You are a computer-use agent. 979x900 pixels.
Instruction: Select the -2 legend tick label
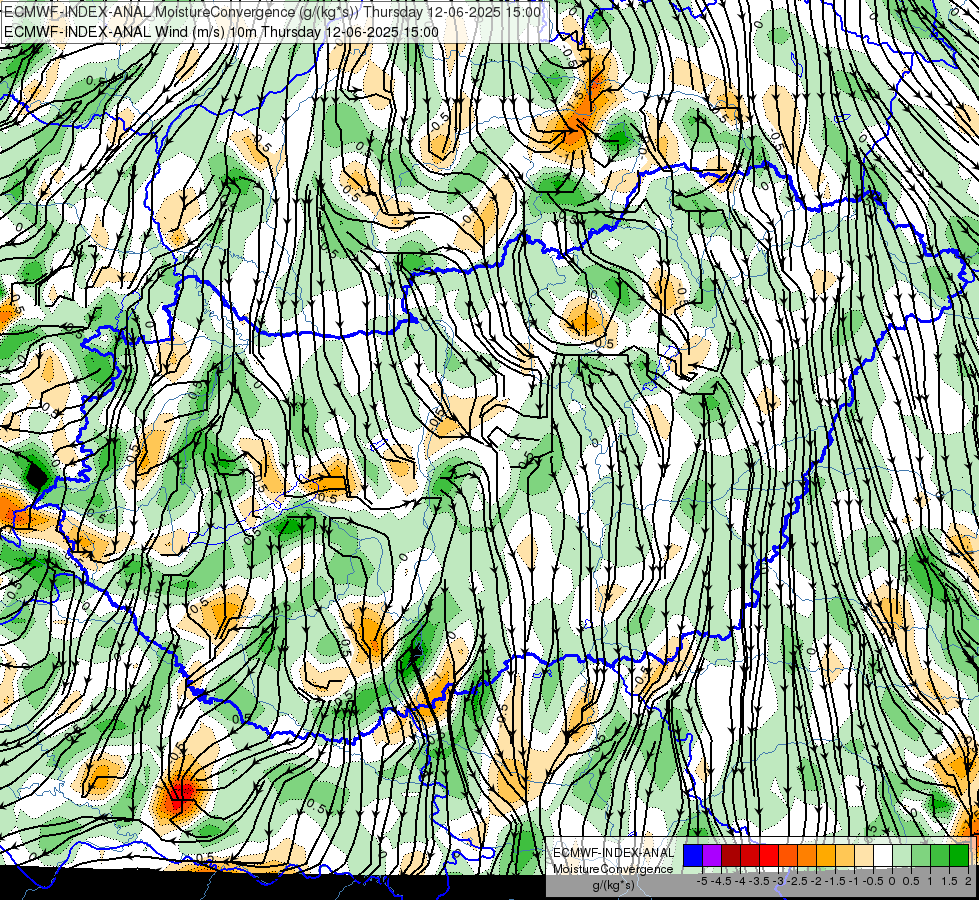(x=817, y=881)
